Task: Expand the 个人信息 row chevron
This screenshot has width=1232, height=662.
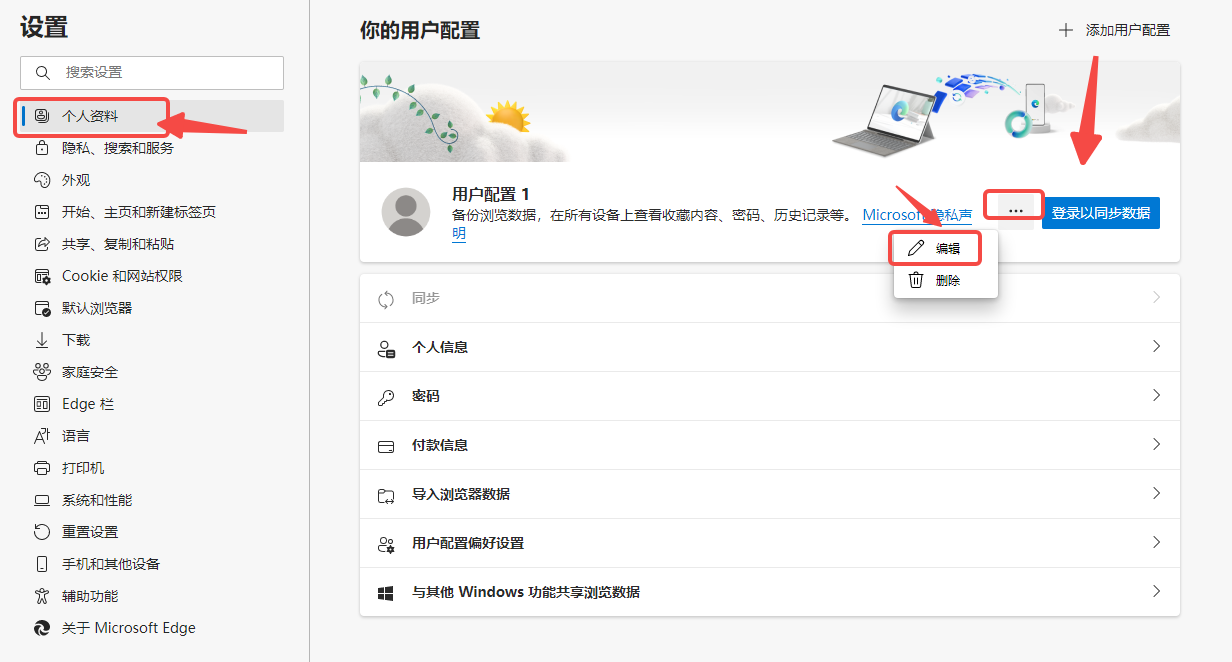Action: [x=1156, y=347]
